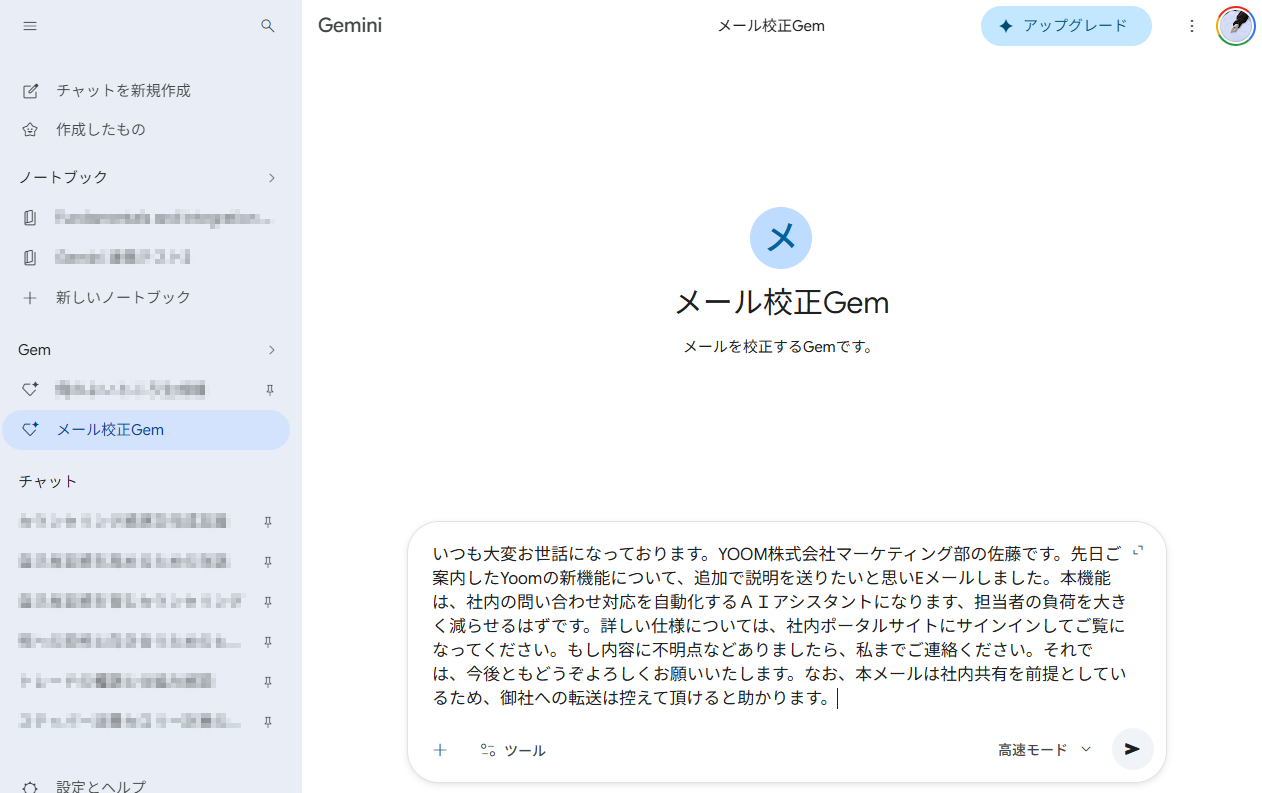
Task: Click the pencil icon next to チャットを新規作成
Action: (x=30, y=91)
